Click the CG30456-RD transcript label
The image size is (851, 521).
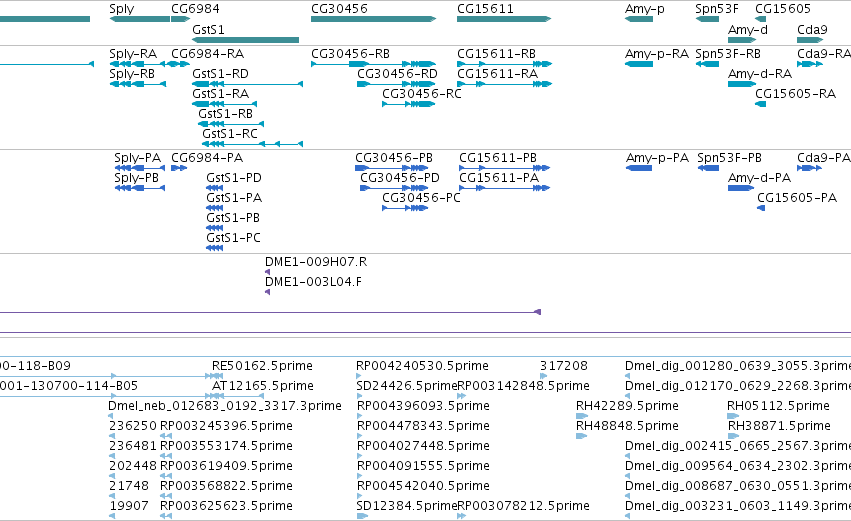point(397,74)
